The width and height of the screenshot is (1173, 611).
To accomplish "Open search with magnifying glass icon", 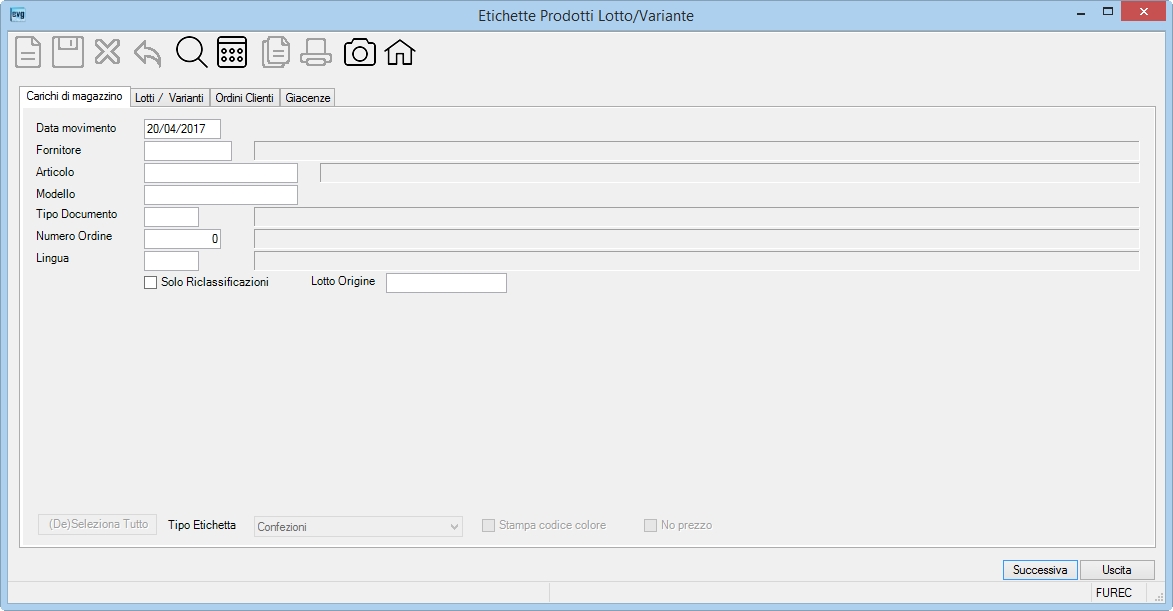I will click(x=192, y=52).
